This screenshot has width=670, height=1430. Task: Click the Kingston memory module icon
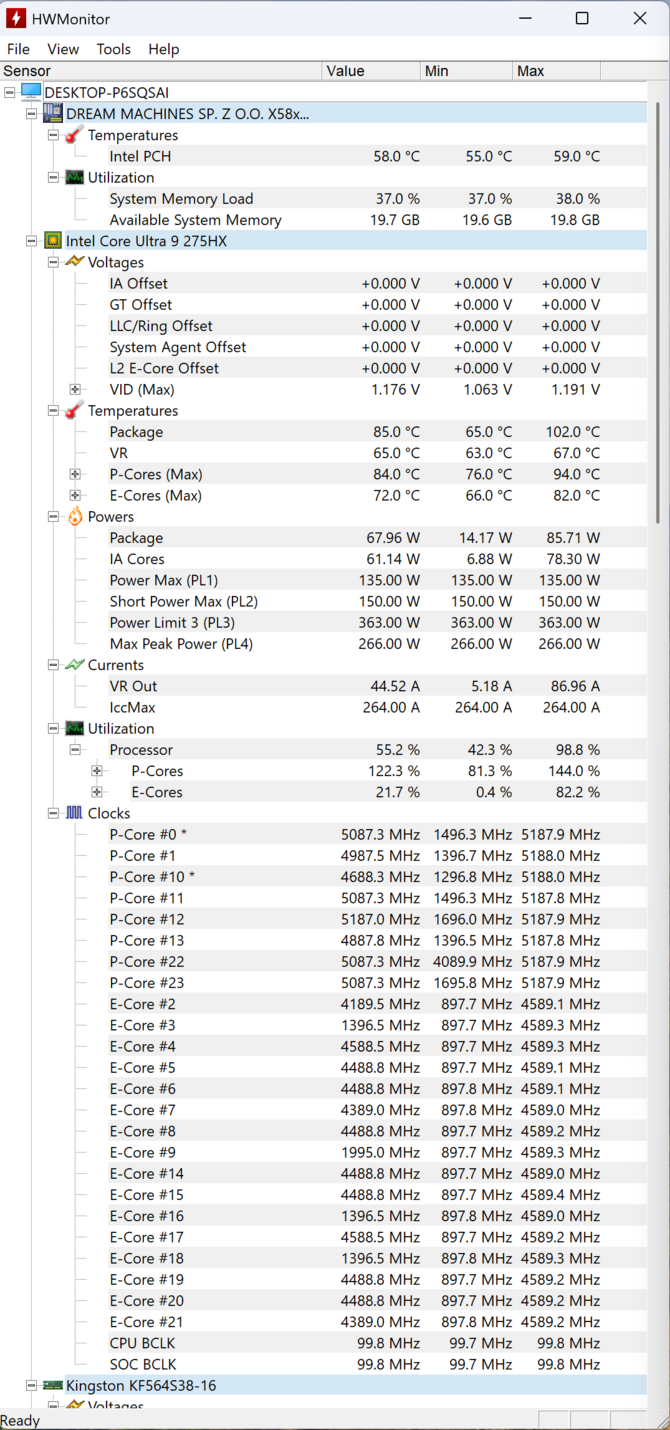[53, 1385]
